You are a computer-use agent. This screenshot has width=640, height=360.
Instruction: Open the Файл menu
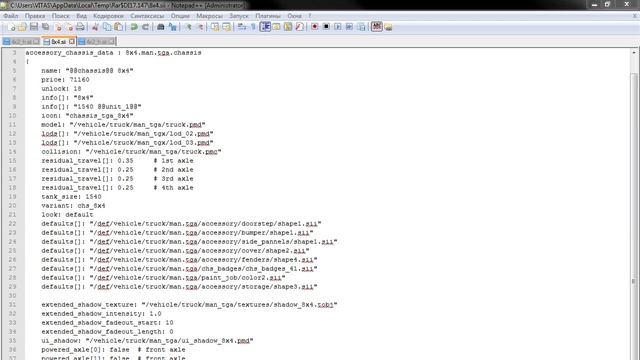point(11,16)
